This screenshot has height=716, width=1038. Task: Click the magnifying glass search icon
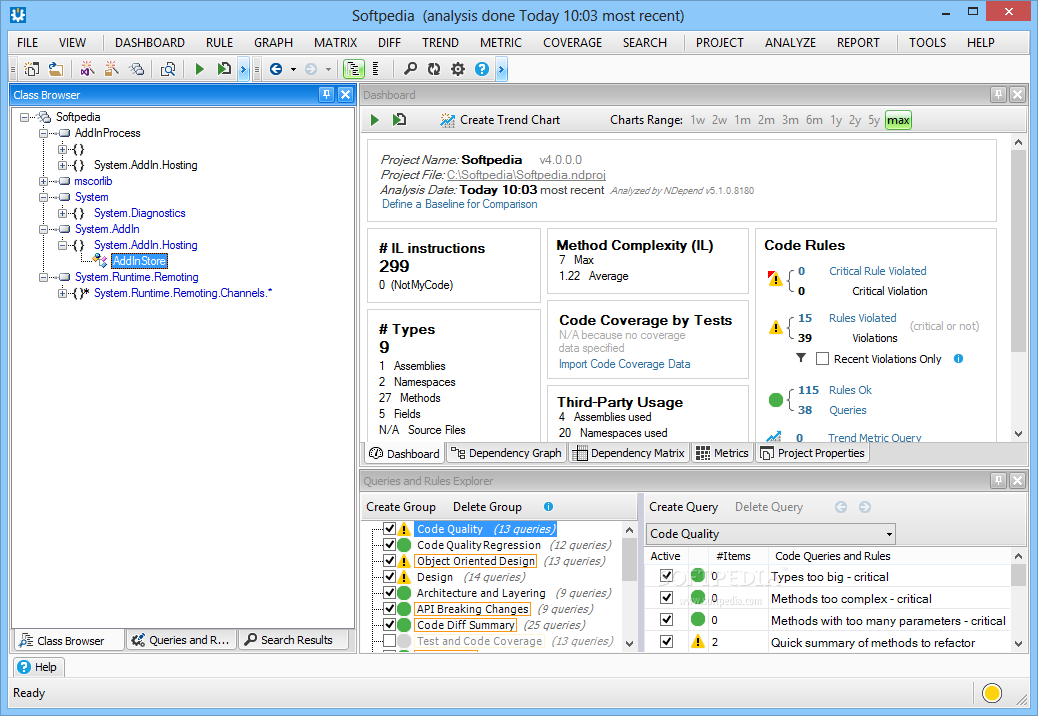(x=410, y=69)
